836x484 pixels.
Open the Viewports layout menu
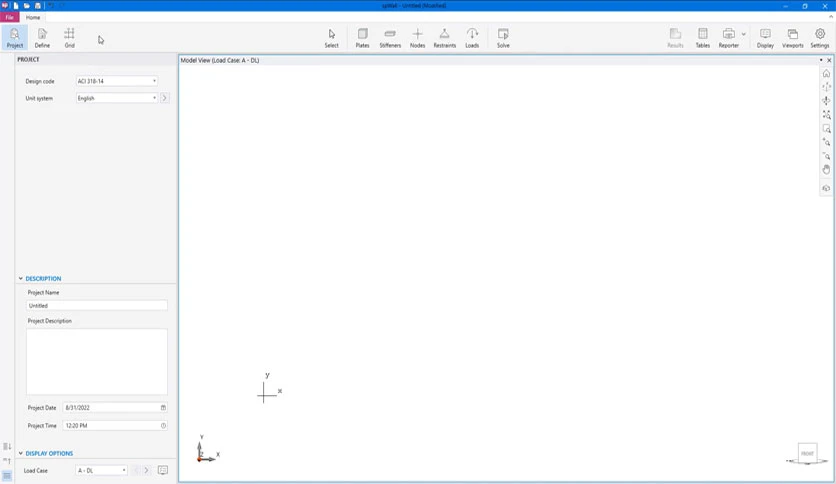pyautogui.click(x=792, y=38)
